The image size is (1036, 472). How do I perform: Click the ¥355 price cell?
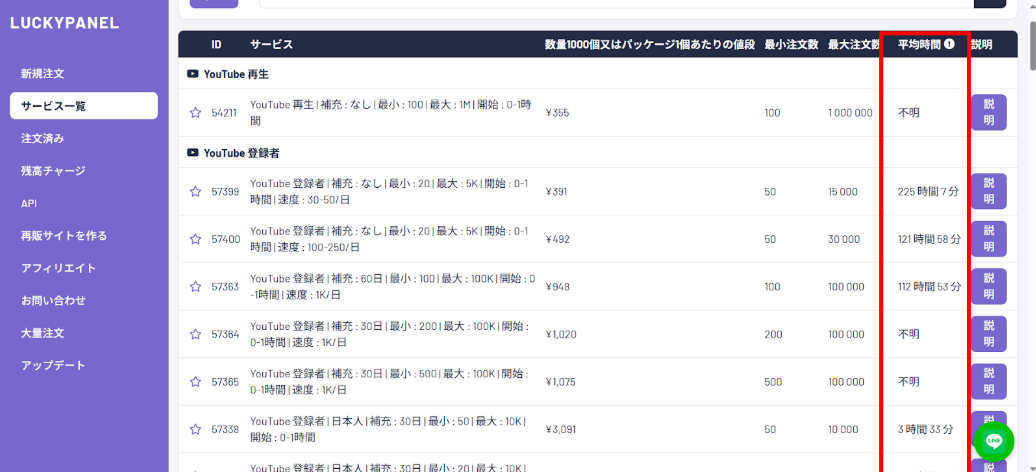click(x=558, y=113)
